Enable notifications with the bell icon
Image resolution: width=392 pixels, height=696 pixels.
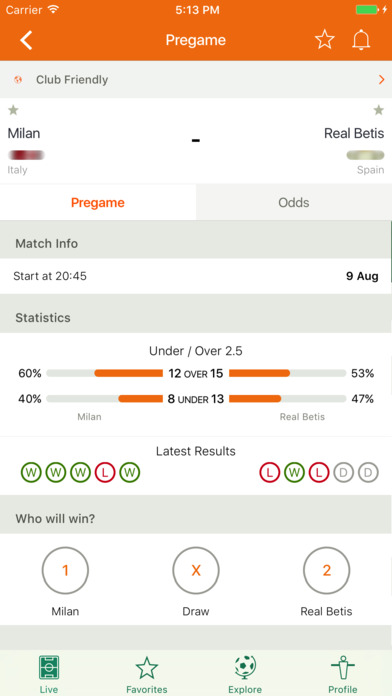pyautogui.click(x=361, y=40)
